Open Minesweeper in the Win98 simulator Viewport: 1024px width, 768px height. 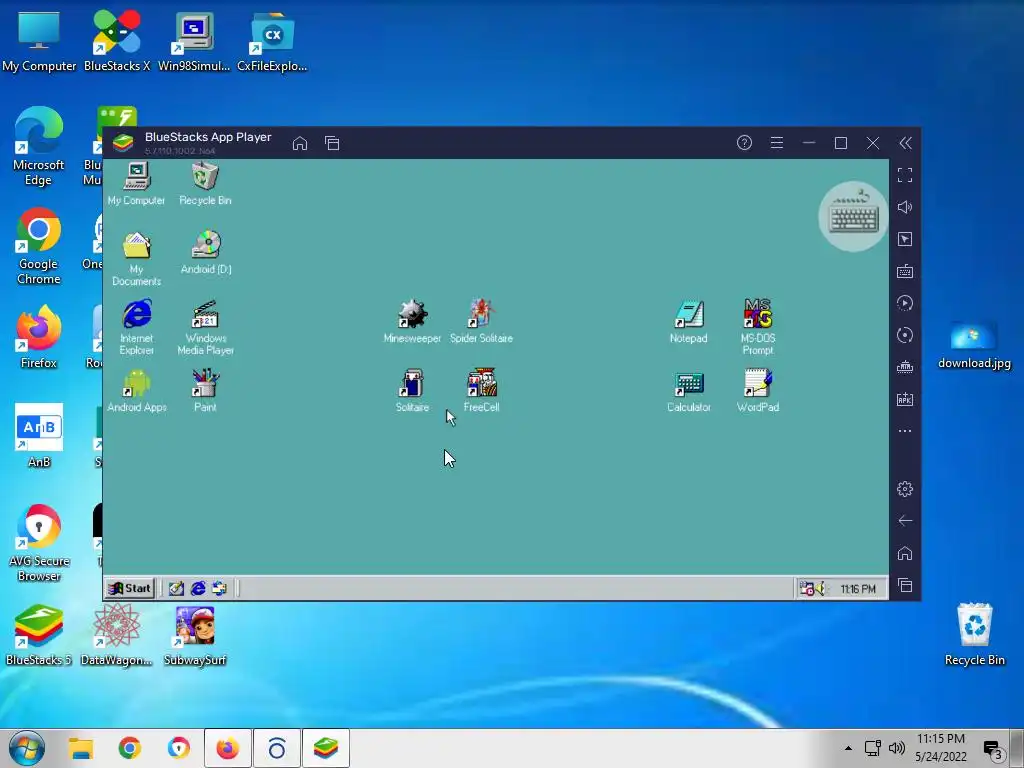[x=412, y=321]
